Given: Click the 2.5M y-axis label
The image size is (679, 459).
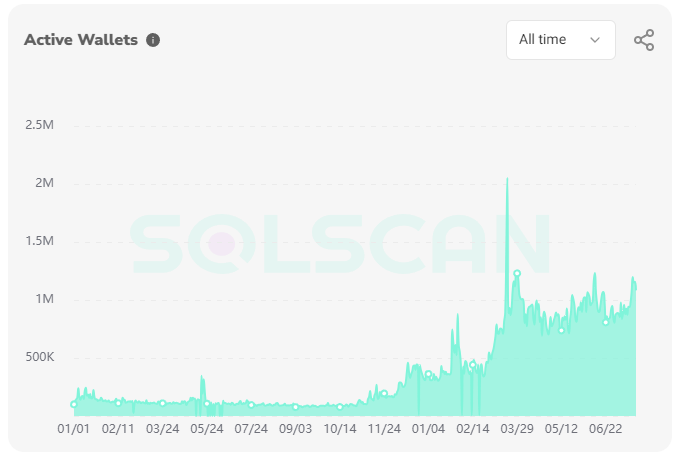Looking at the screenshot, I should [x=39, y=125].
